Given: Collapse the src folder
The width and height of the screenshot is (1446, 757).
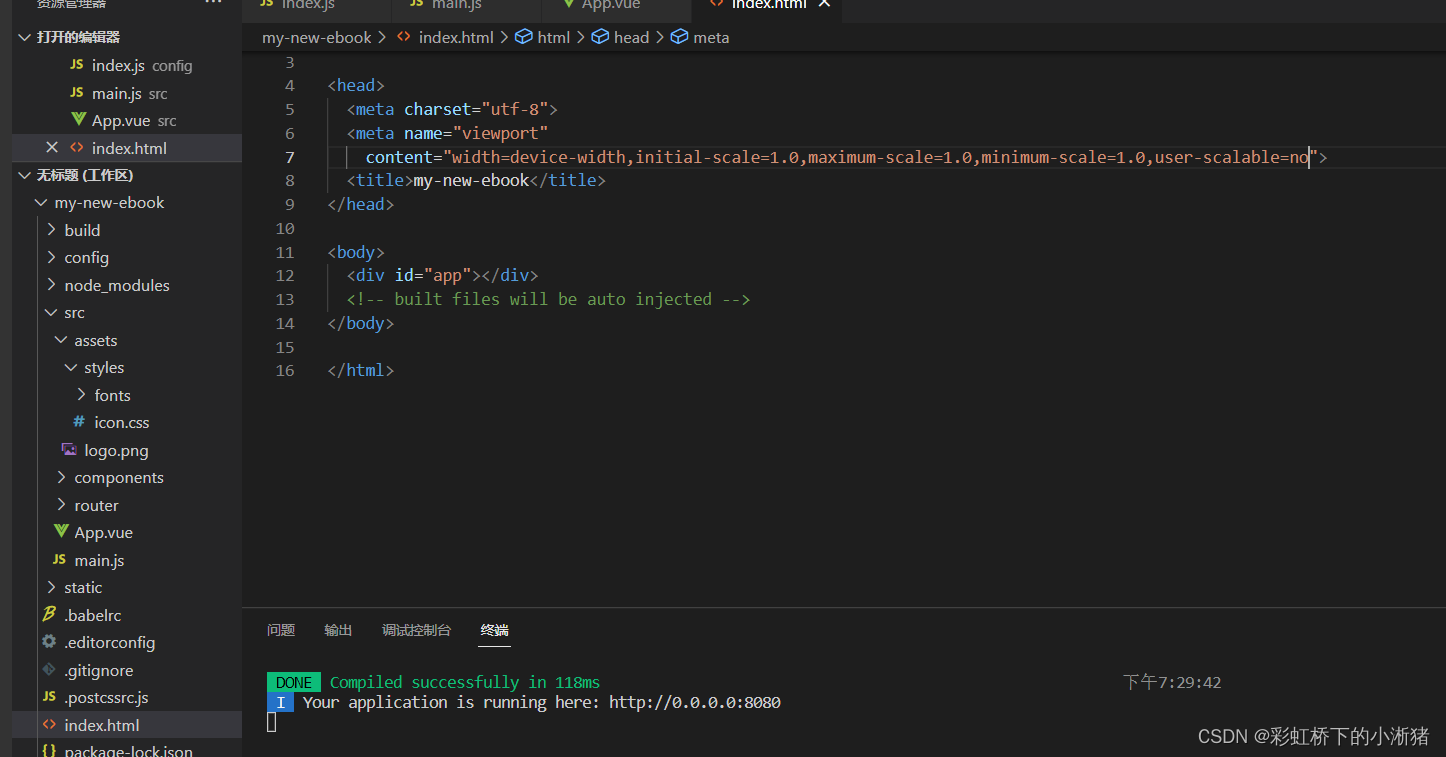Looking at the screenshot, I should pos(52,313).
